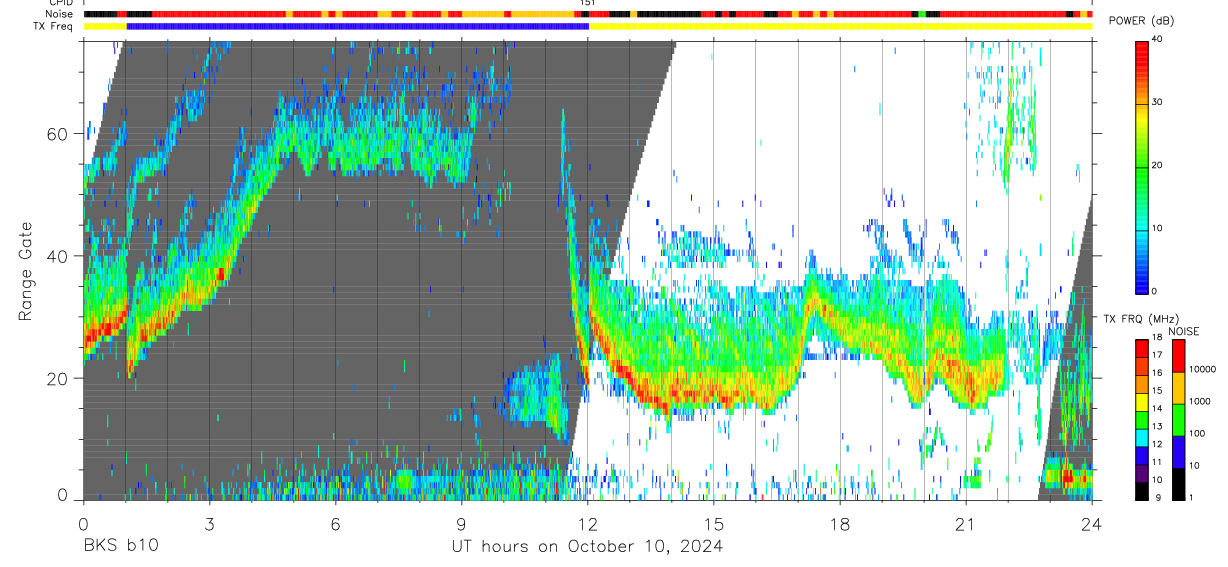Click the red 18 MHz swatch in TX FRQ legend
This screenshot has width=1228, height=567.
(x=1141, y=348)
